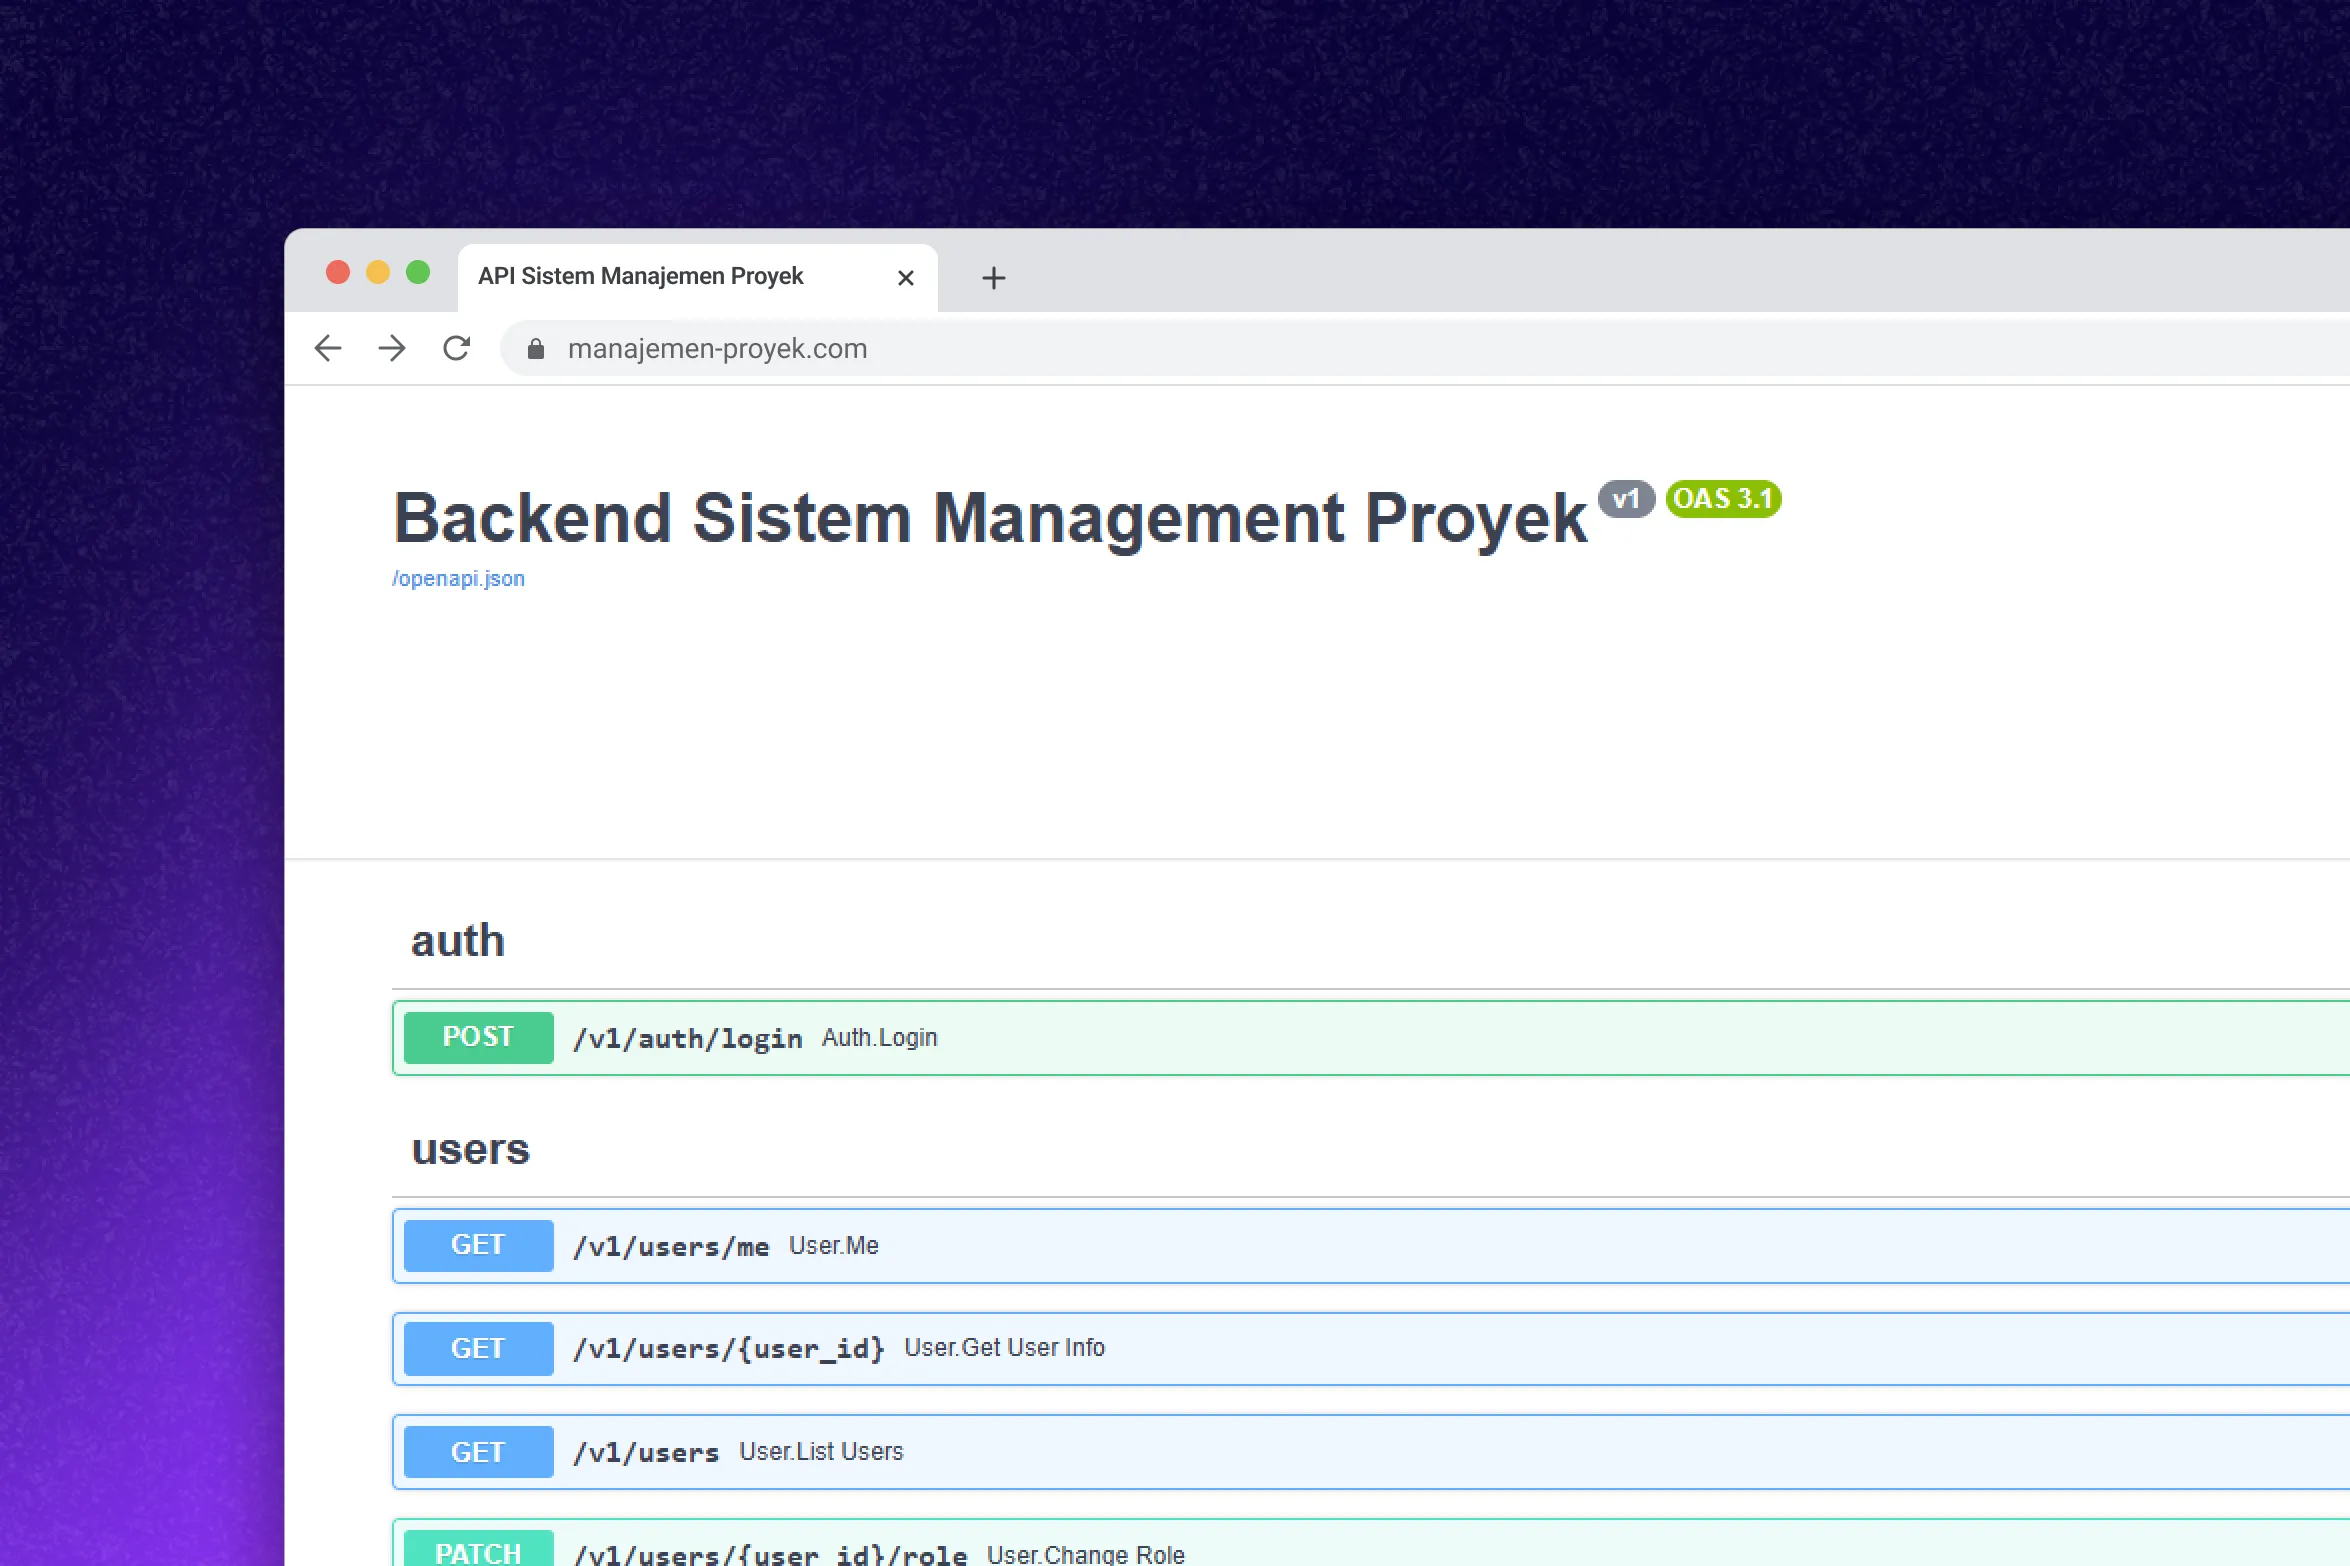Reload the manajemen-proyek.com page

pos(457,348)
